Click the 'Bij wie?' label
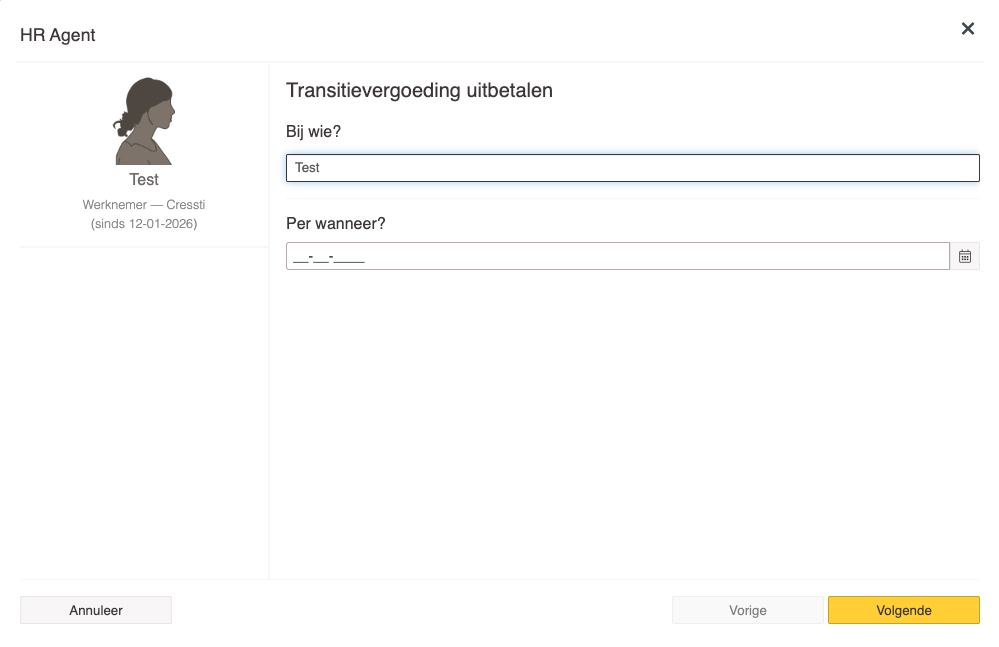Screen dimensions: 999x647 314,131
